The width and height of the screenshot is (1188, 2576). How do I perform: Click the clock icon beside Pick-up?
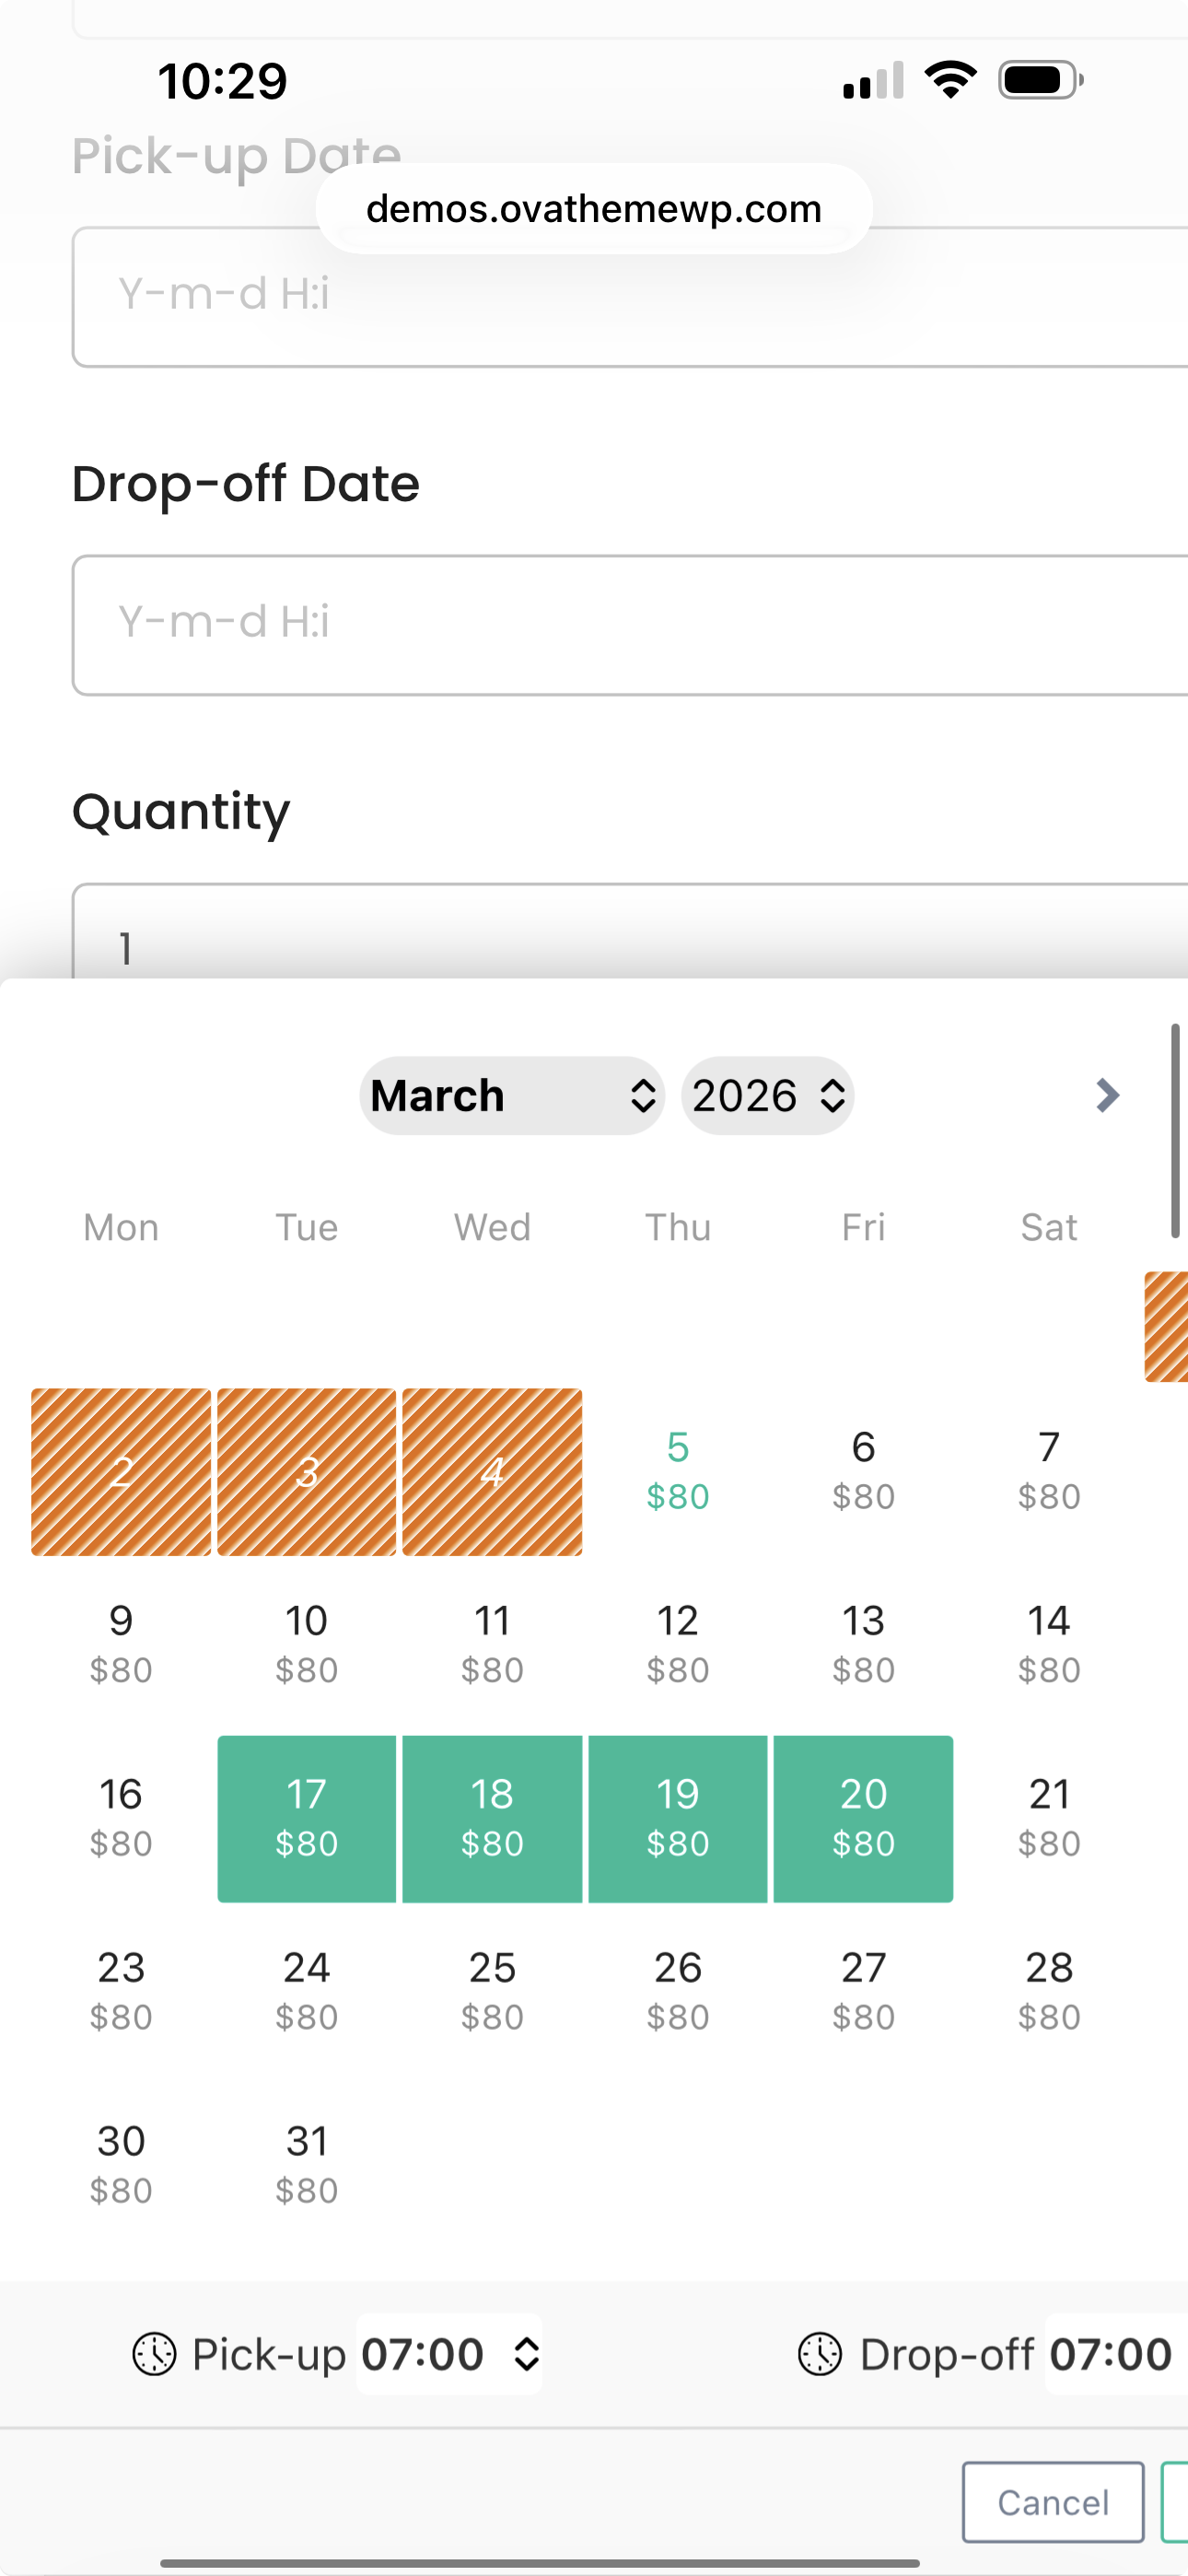[154, 2354]
